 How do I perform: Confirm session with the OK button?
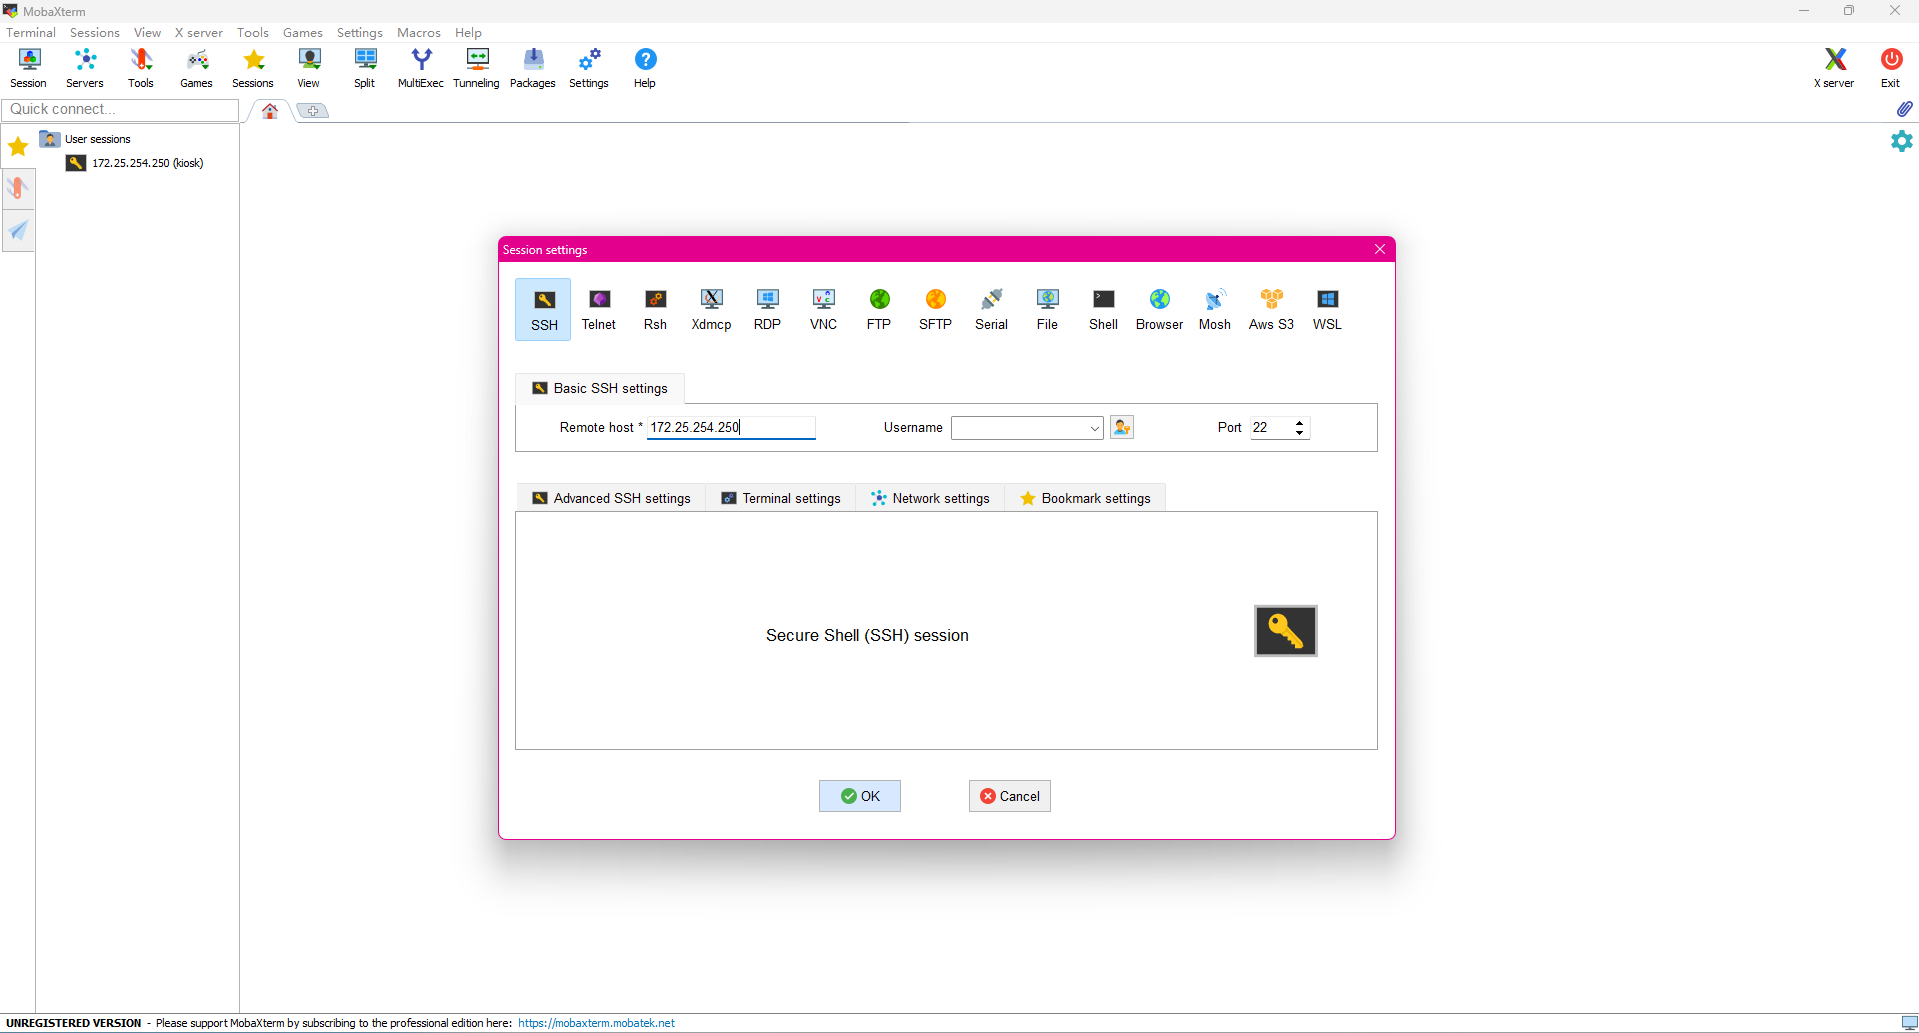click(x=860, y=796)
